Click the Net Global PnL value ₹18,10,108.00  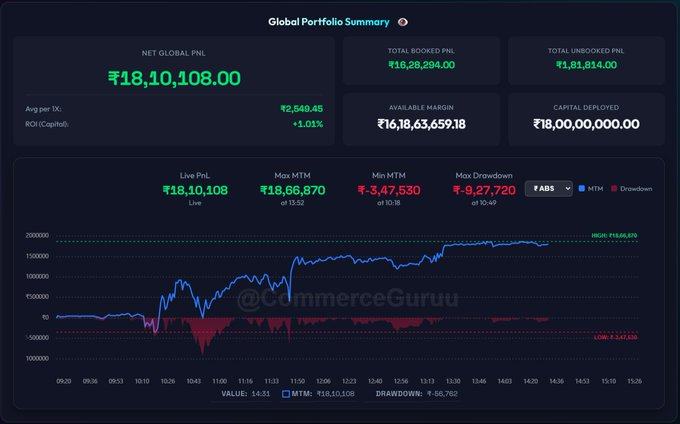174,78
